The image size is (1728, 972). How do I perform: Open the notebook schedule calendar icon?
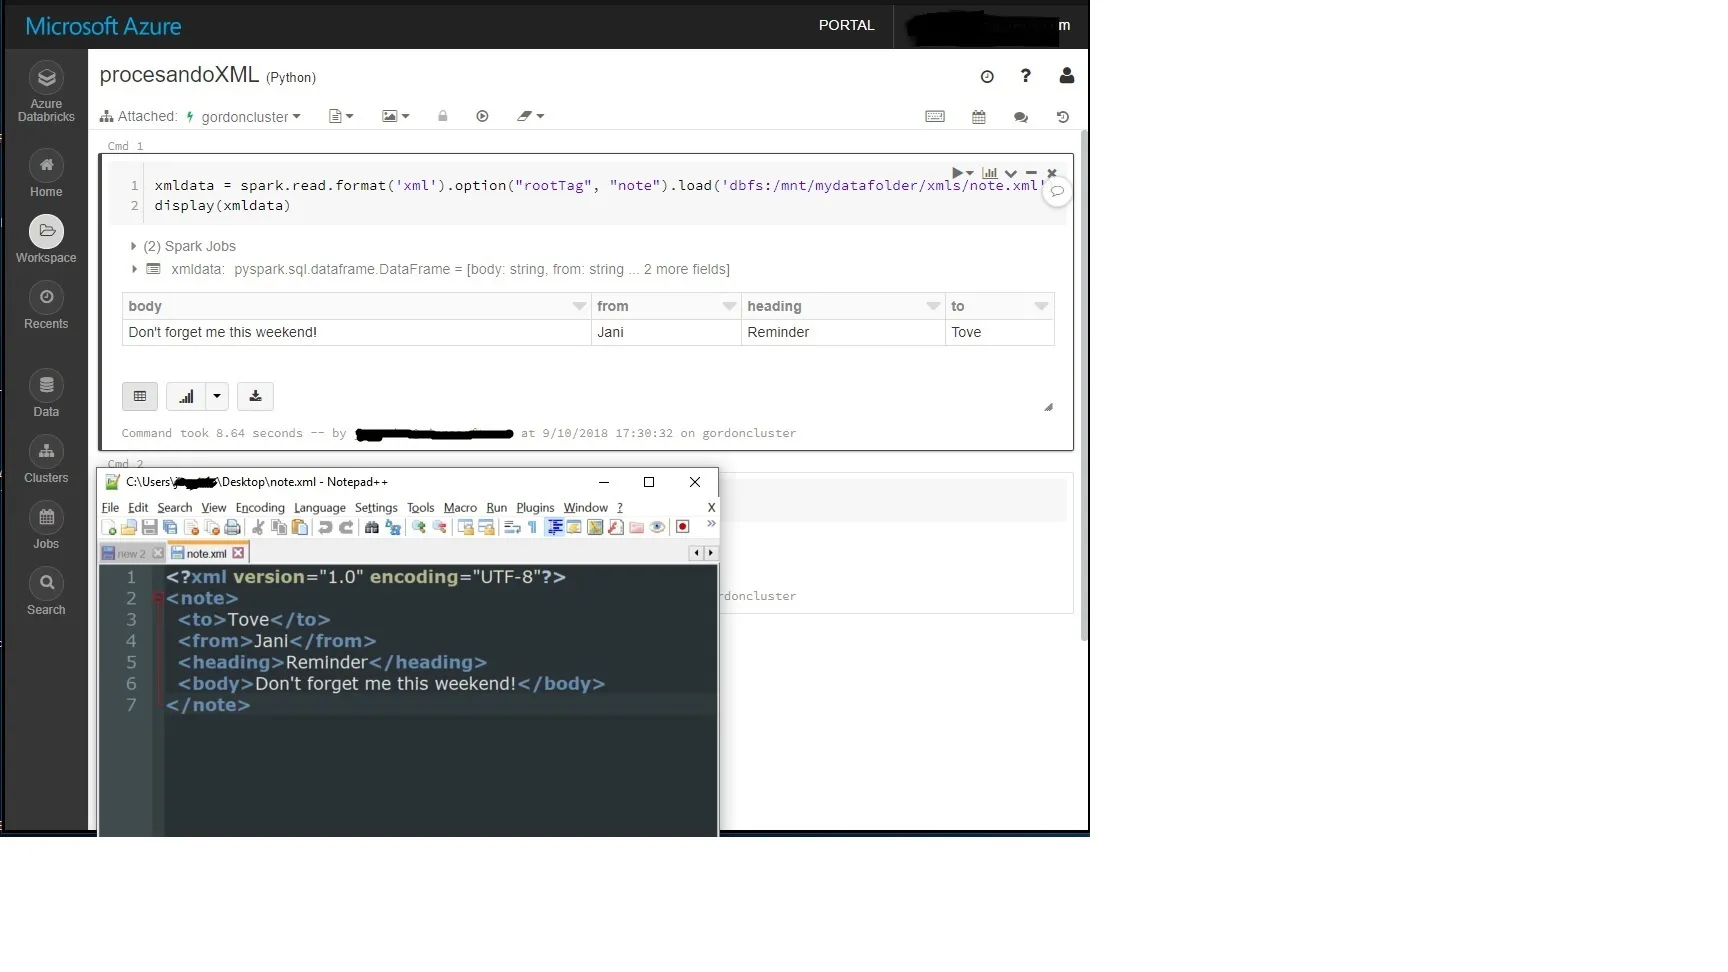click(x=979, y=117)
